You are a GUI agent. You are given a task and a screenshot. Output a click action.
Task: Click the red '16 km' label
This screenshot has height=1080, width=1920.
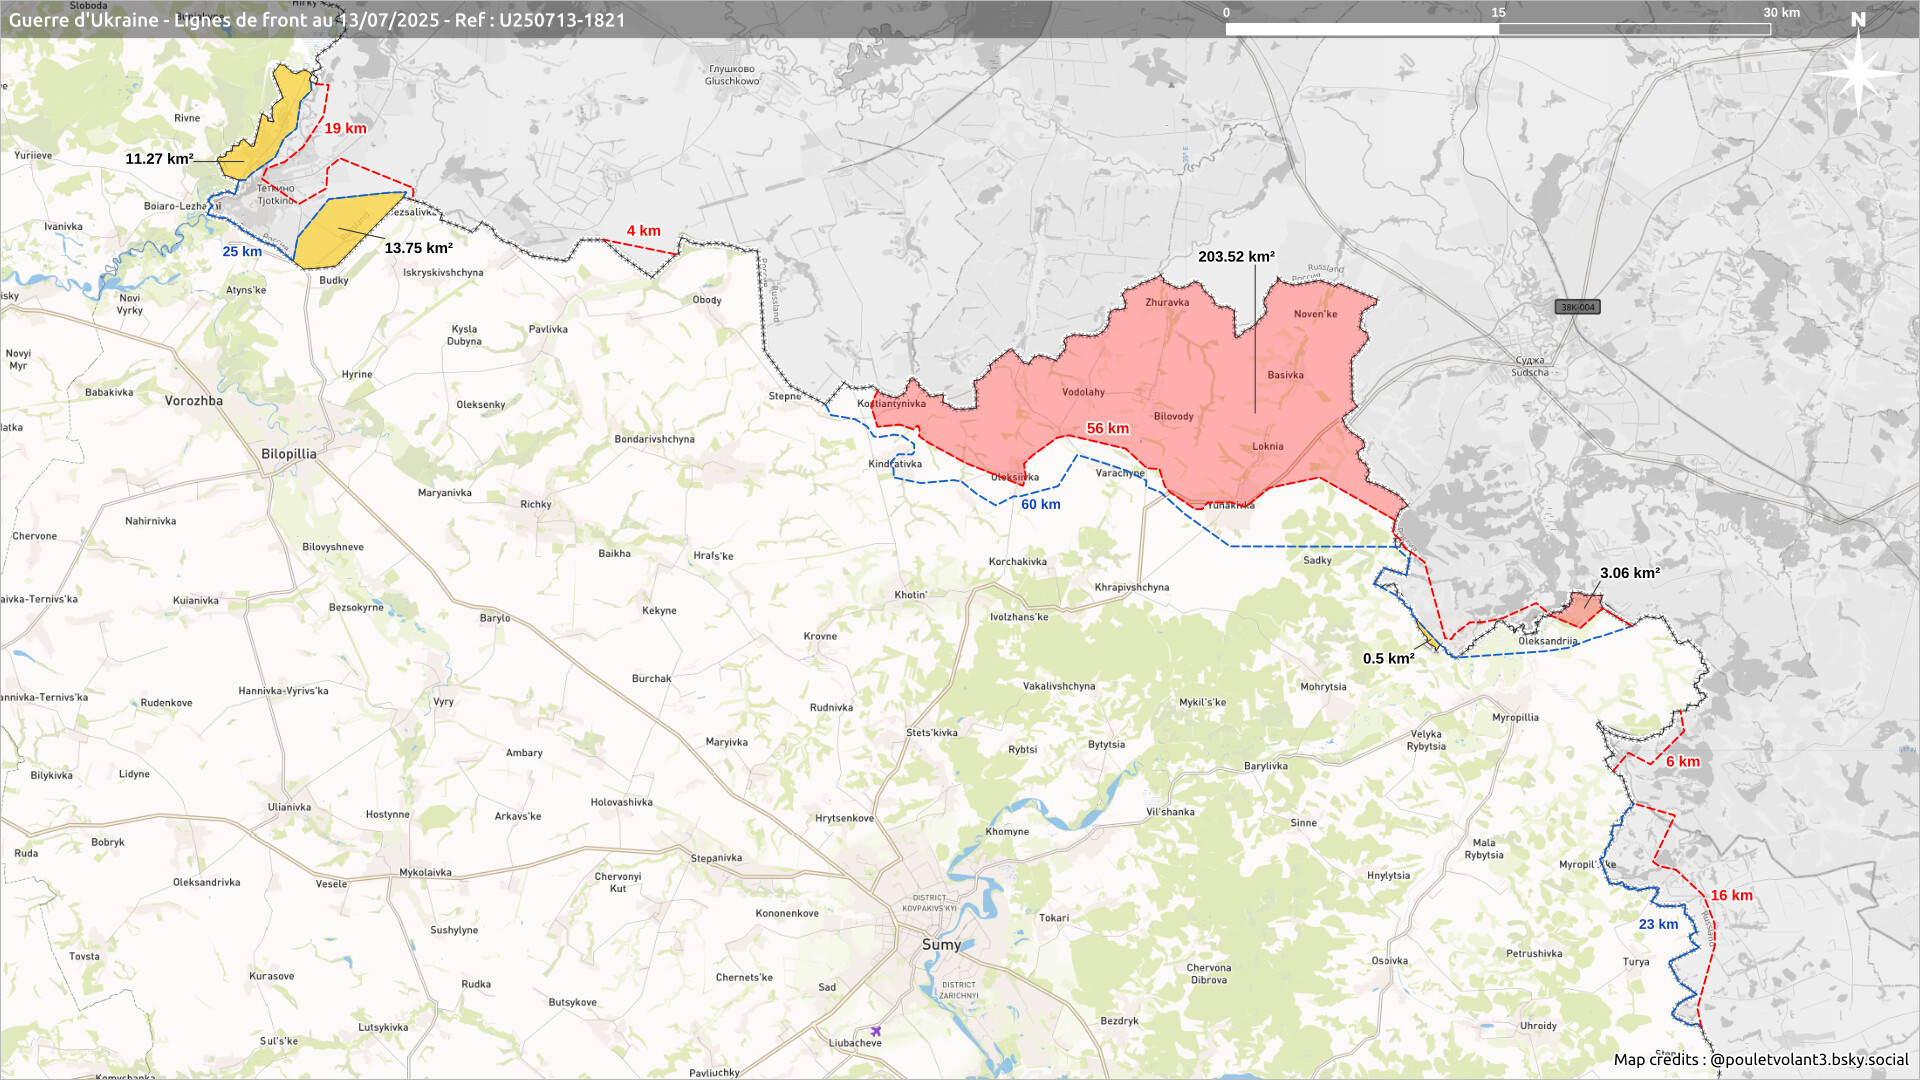(x=1732, y=895)
